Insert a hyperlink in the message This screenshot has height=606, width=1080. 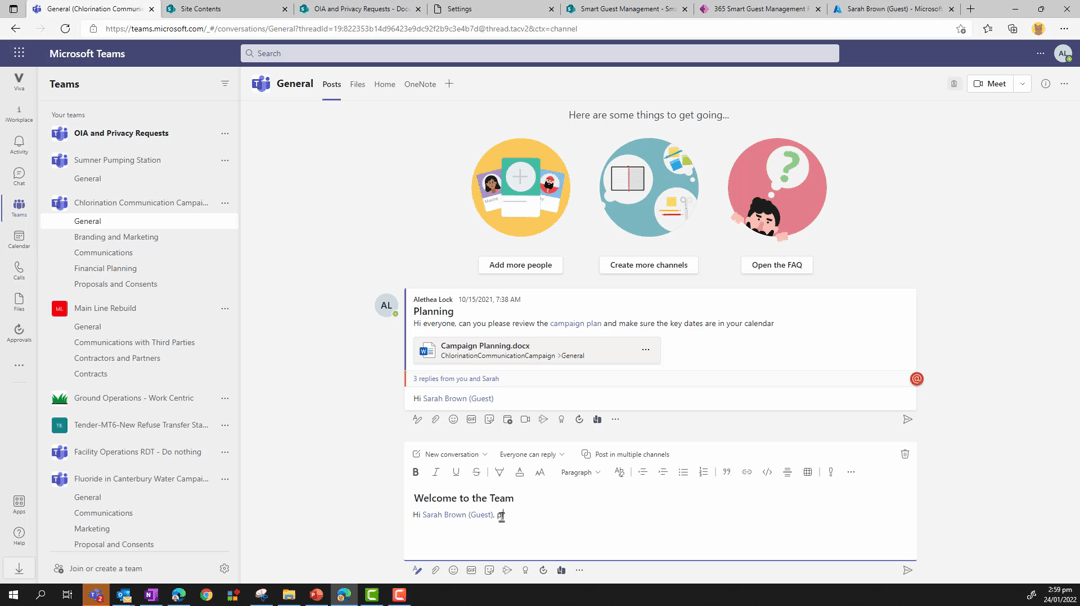pyautogui.click(x=747, y=472)
